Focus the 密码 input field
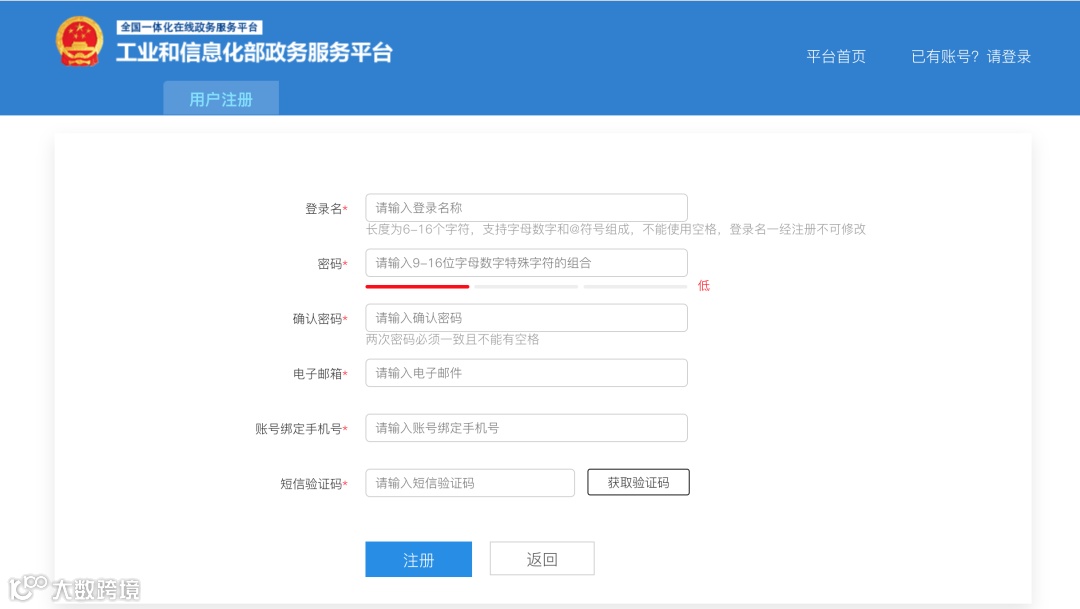 [x=526, y=262]
